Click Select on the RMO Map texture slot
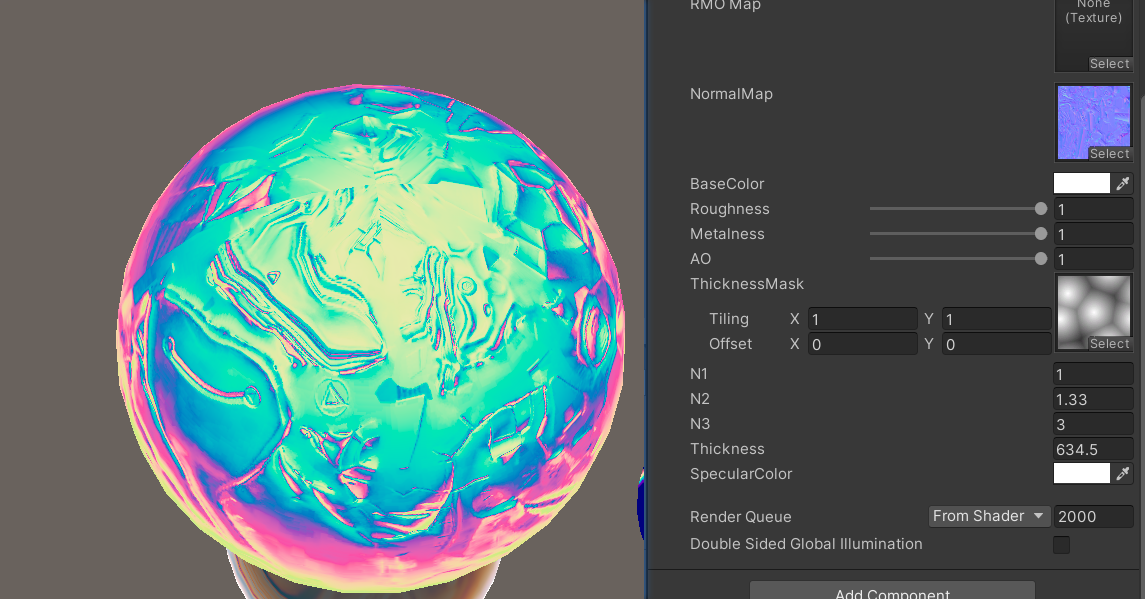Viewport: 1145px width, 599px height. coord(1109,64)
